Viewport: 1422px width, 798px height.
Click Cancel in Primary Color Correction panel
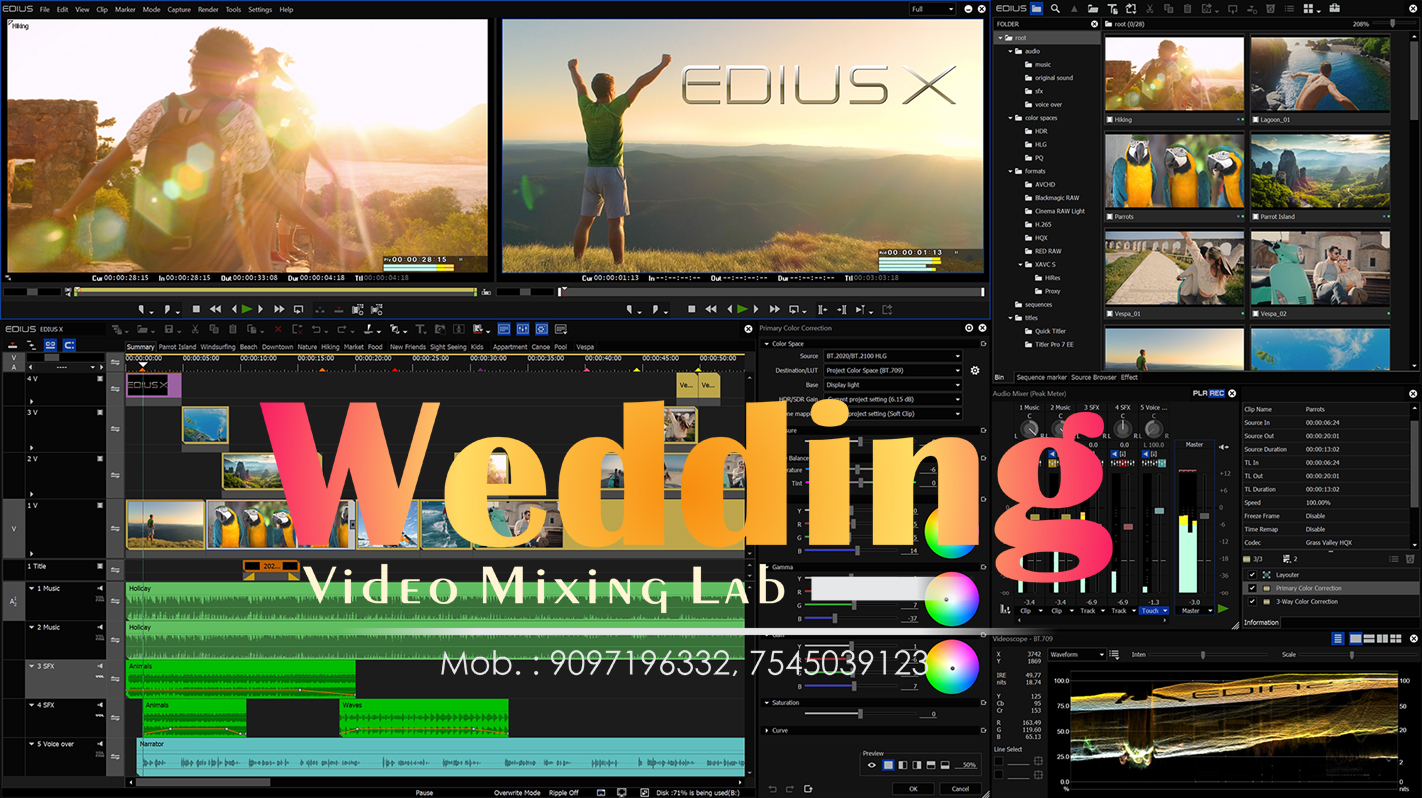(x=959, y=788)
